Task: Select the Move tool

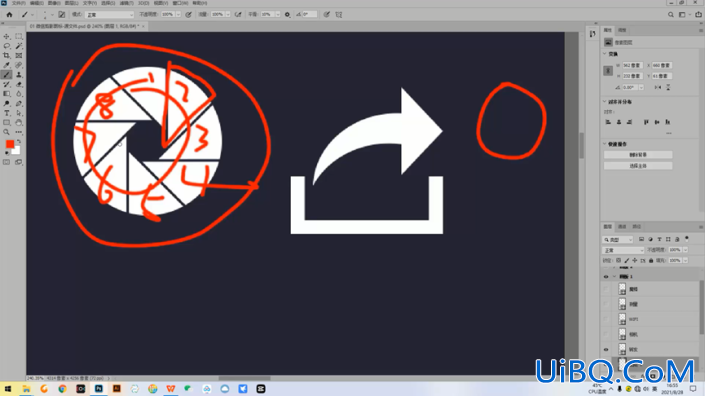Action: (6, 36)
